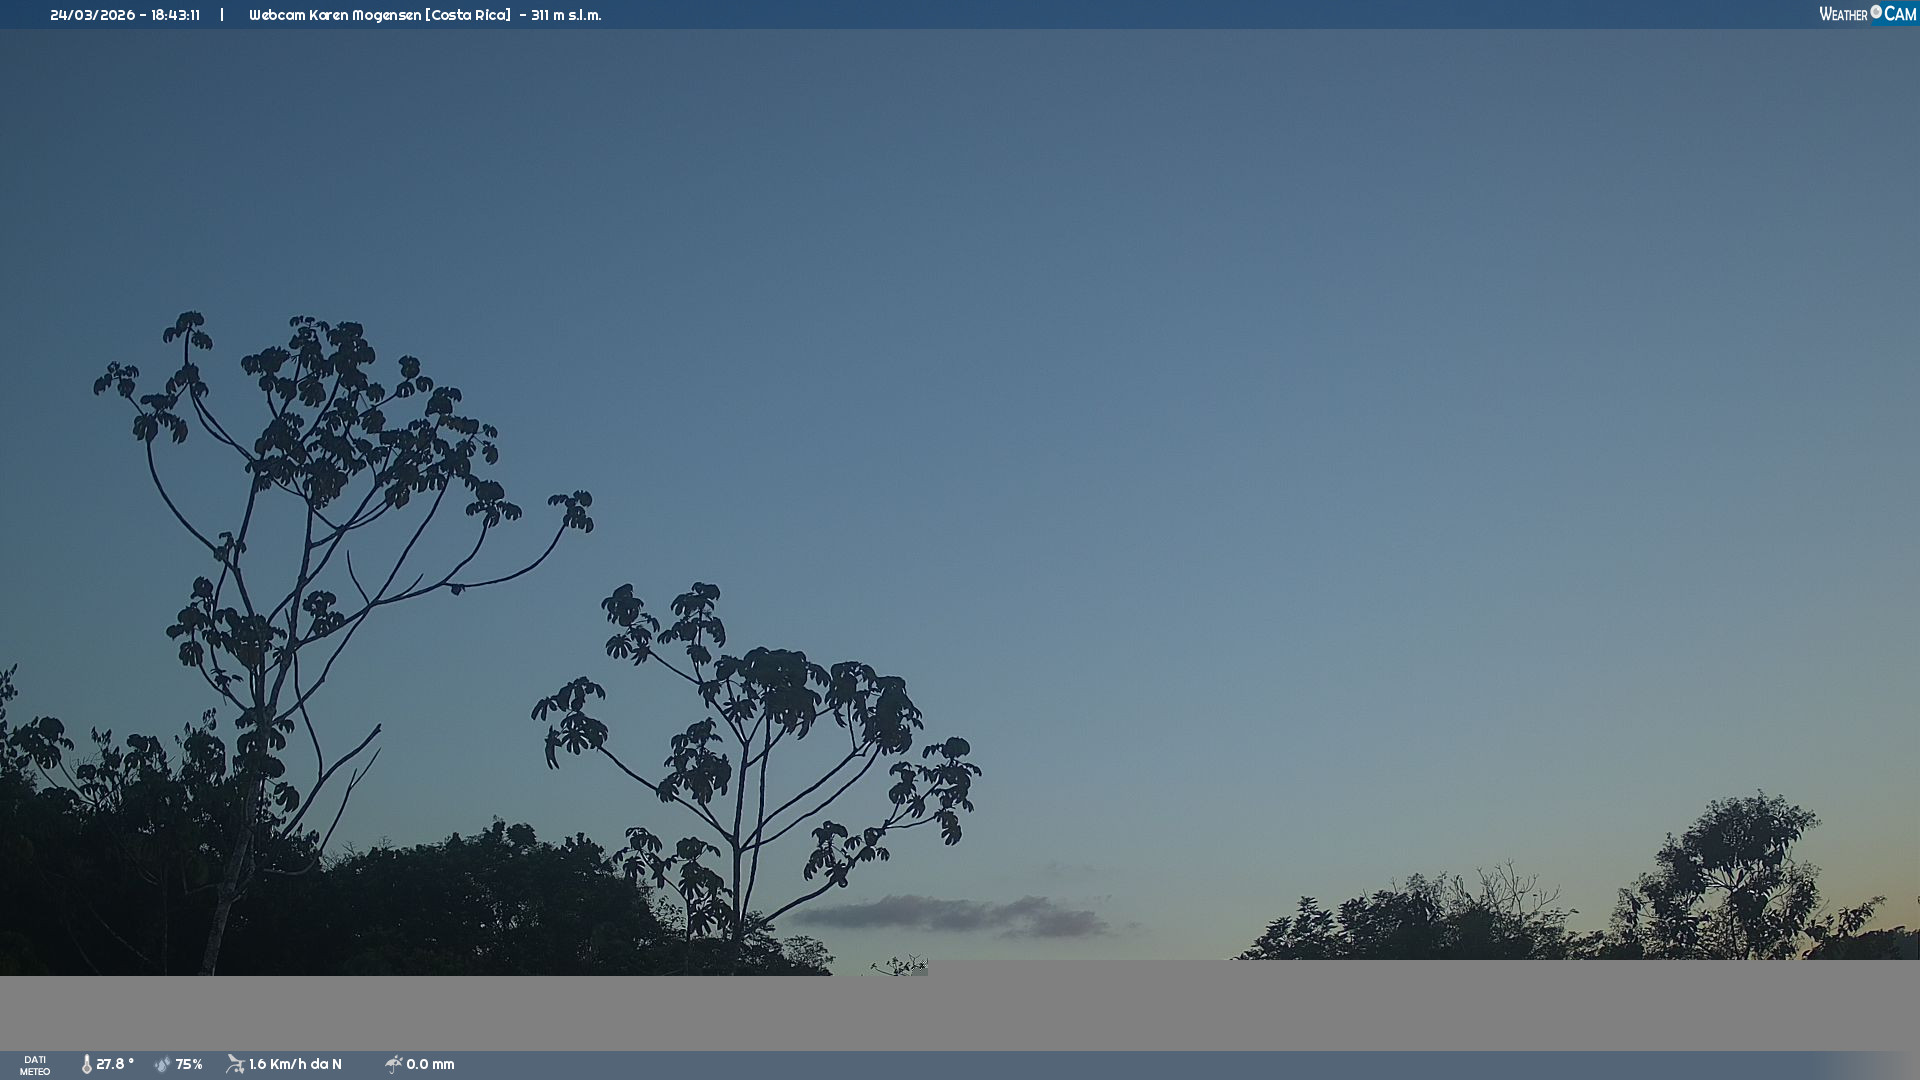Click the 1.6 Km/h da N wind reading
1920x1080 pixels.
[295, 1065]
